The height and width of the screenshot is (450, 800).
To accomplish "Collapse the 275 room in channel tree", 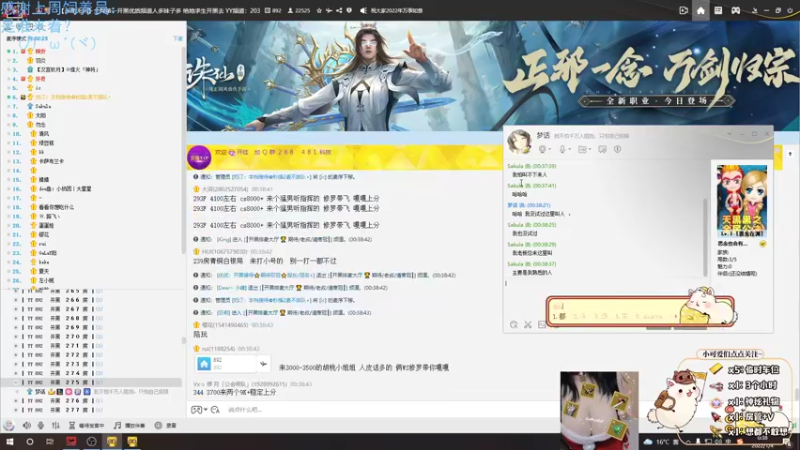I will pyautogui.click(x=16, y=382).
